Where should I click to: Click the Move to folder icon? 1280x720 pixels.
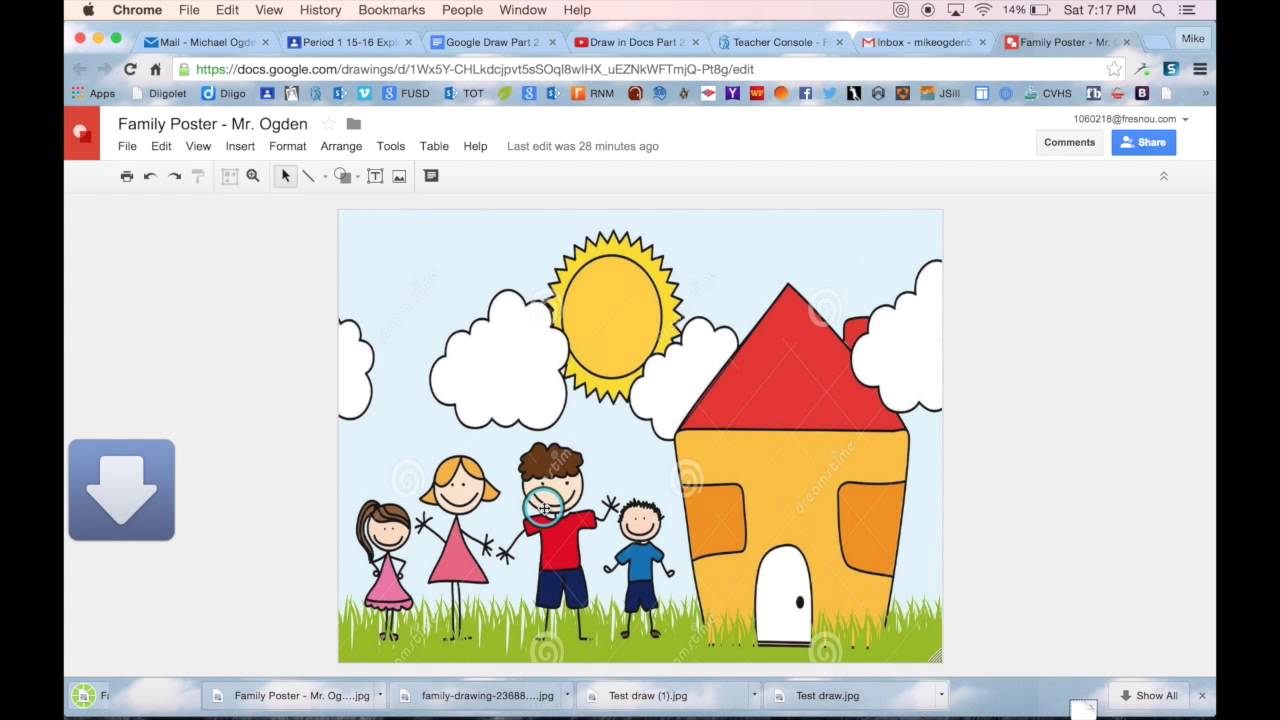click(353, 124)
